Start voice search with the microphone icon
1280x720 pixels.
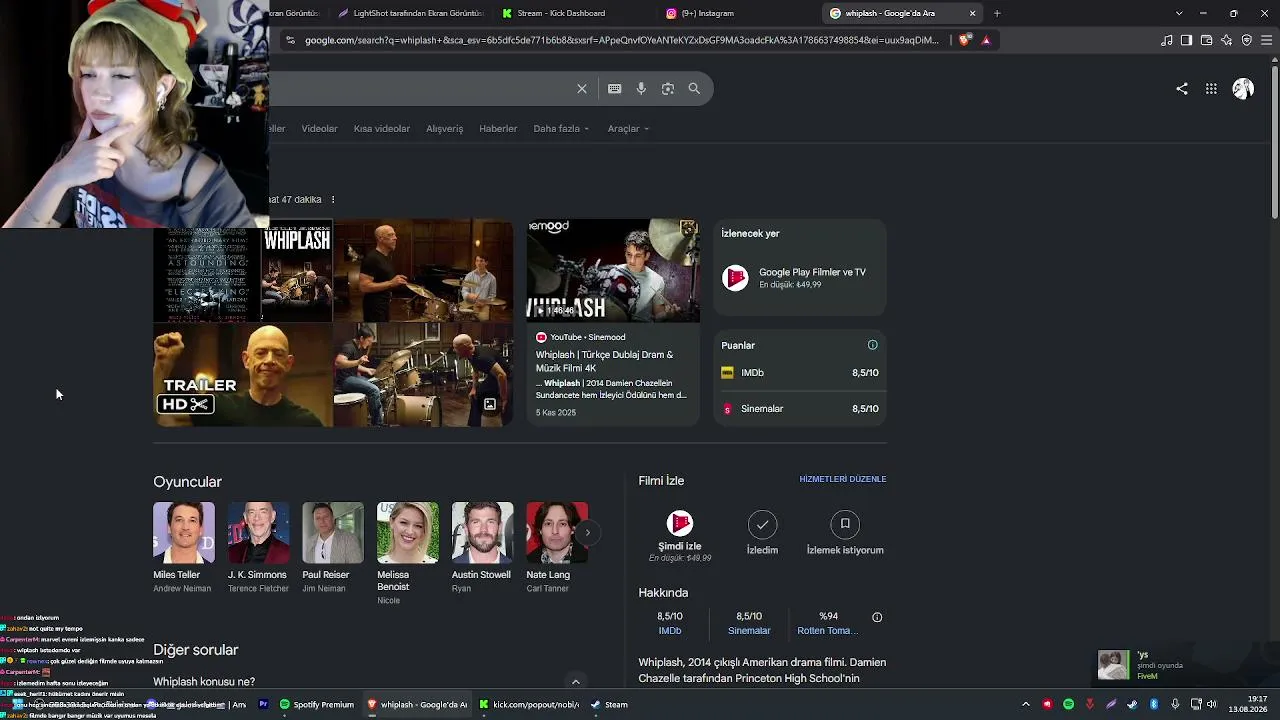click(641, 89)
